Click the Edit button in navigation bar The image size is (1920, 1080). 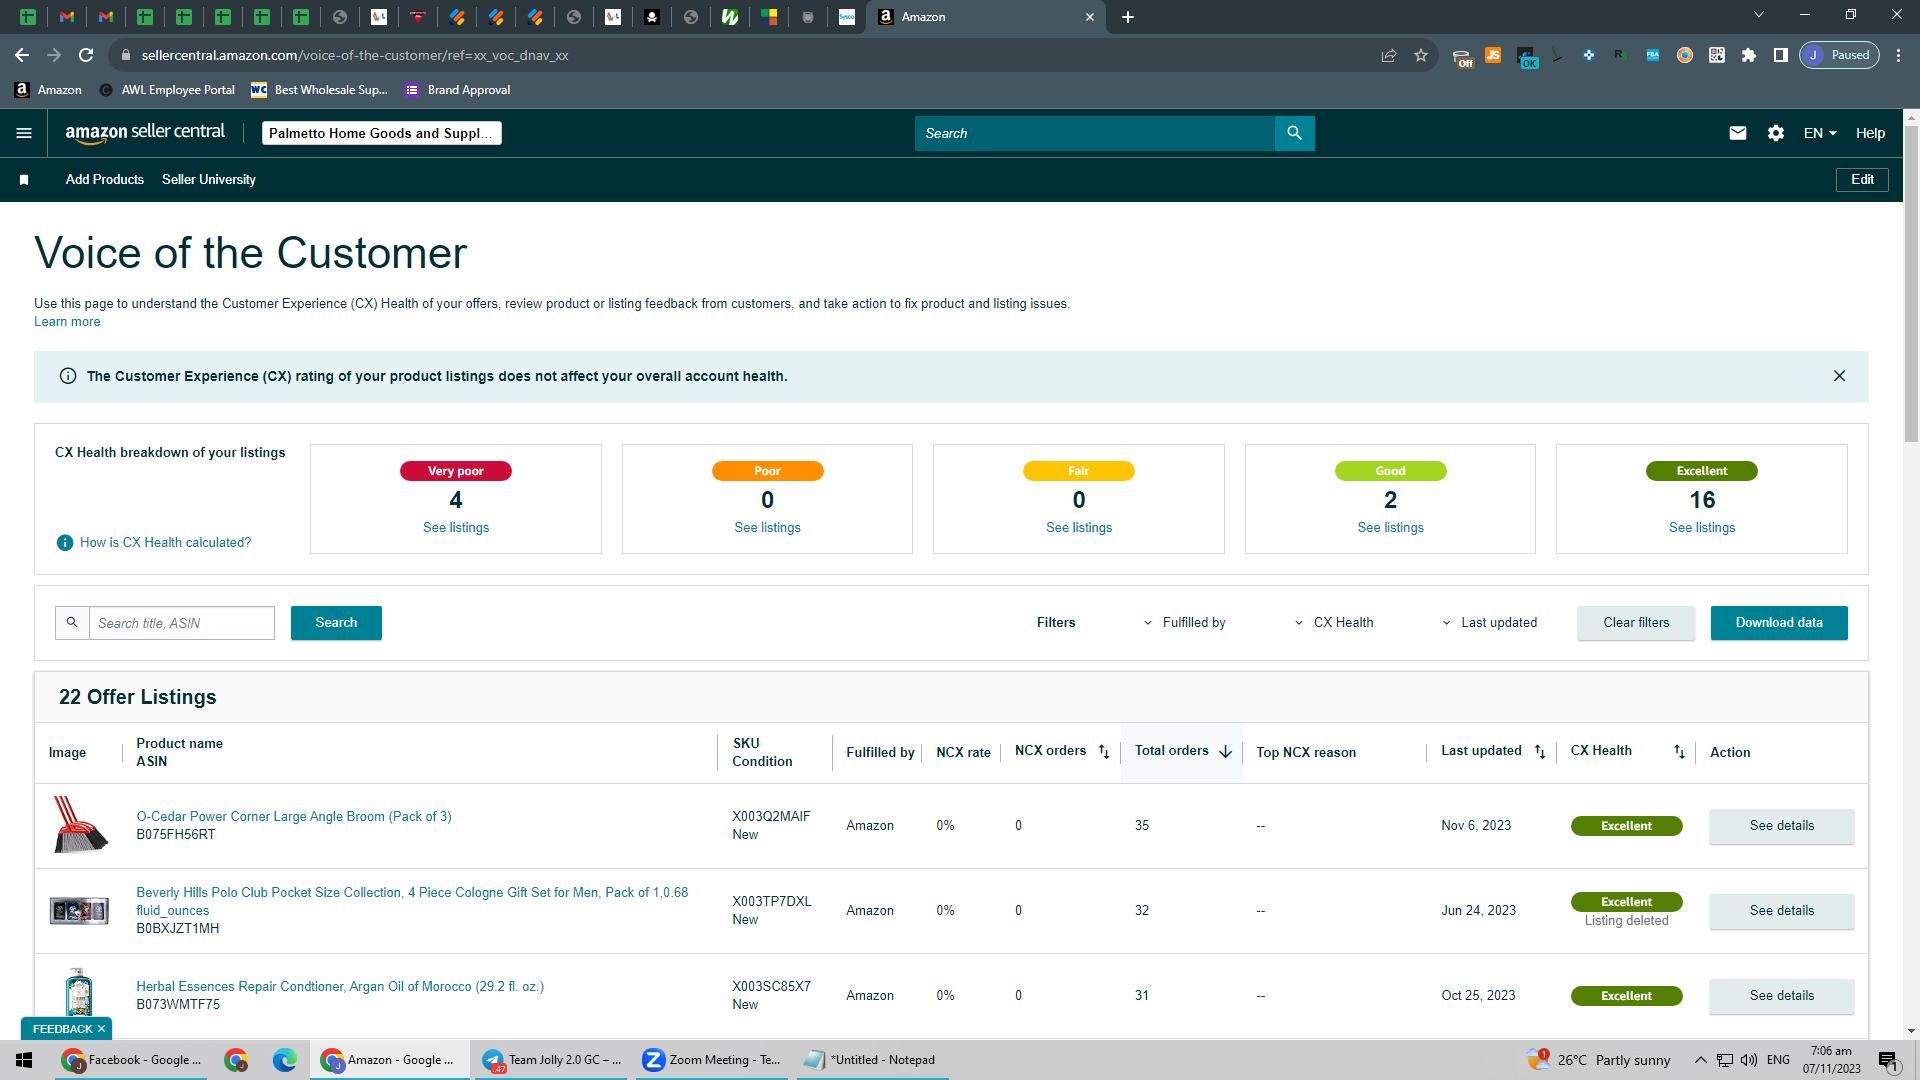[1862, 180]
